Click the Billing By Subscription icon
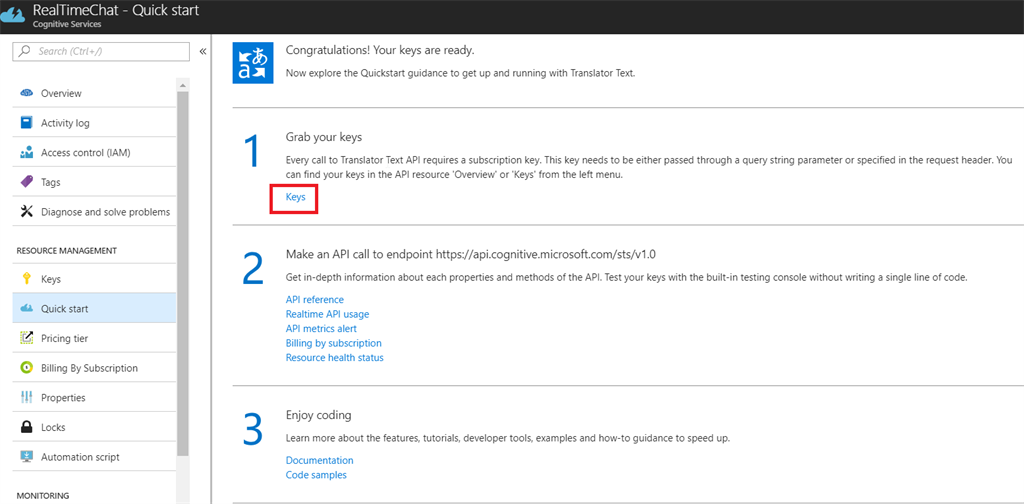 point(27,368)
